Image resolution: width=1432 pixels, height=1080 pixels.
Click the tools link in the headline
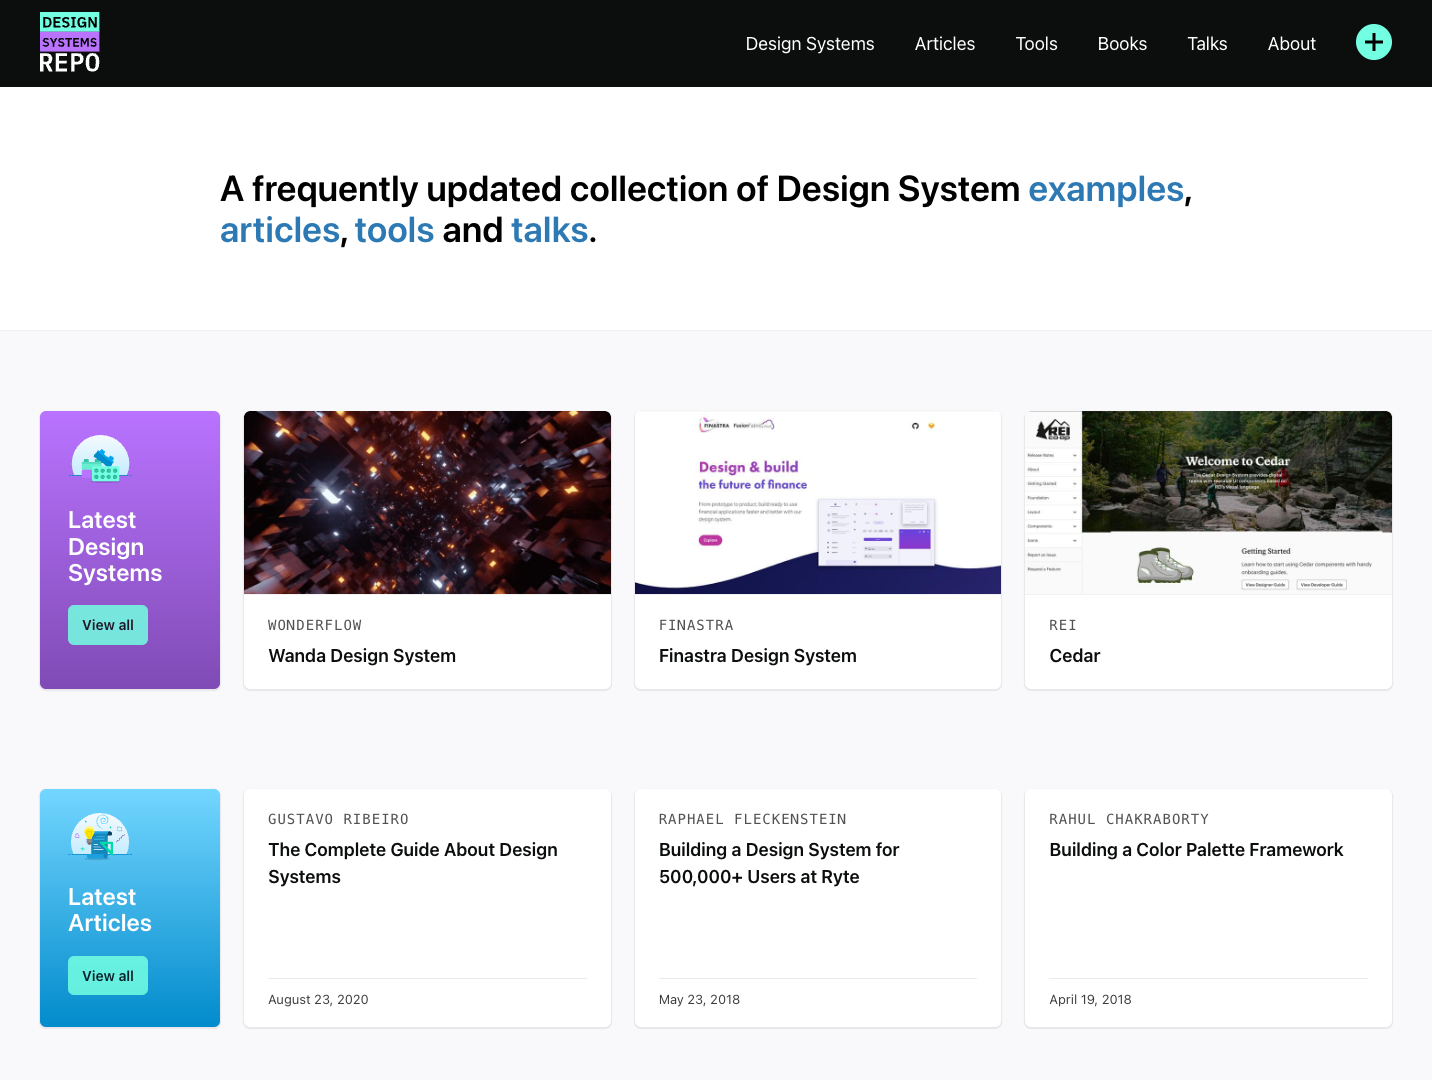pos(394,230)
